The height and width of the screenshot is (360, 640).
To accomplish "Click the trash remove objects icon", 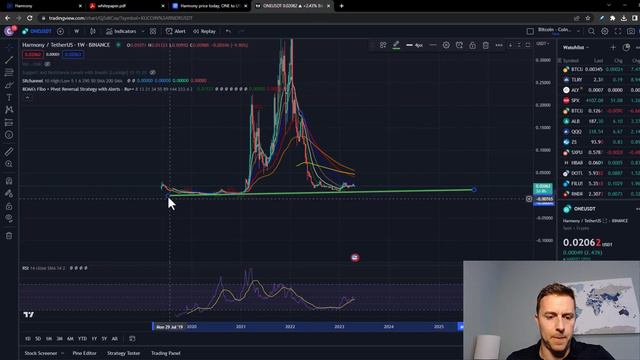I will tap(9, 236).
